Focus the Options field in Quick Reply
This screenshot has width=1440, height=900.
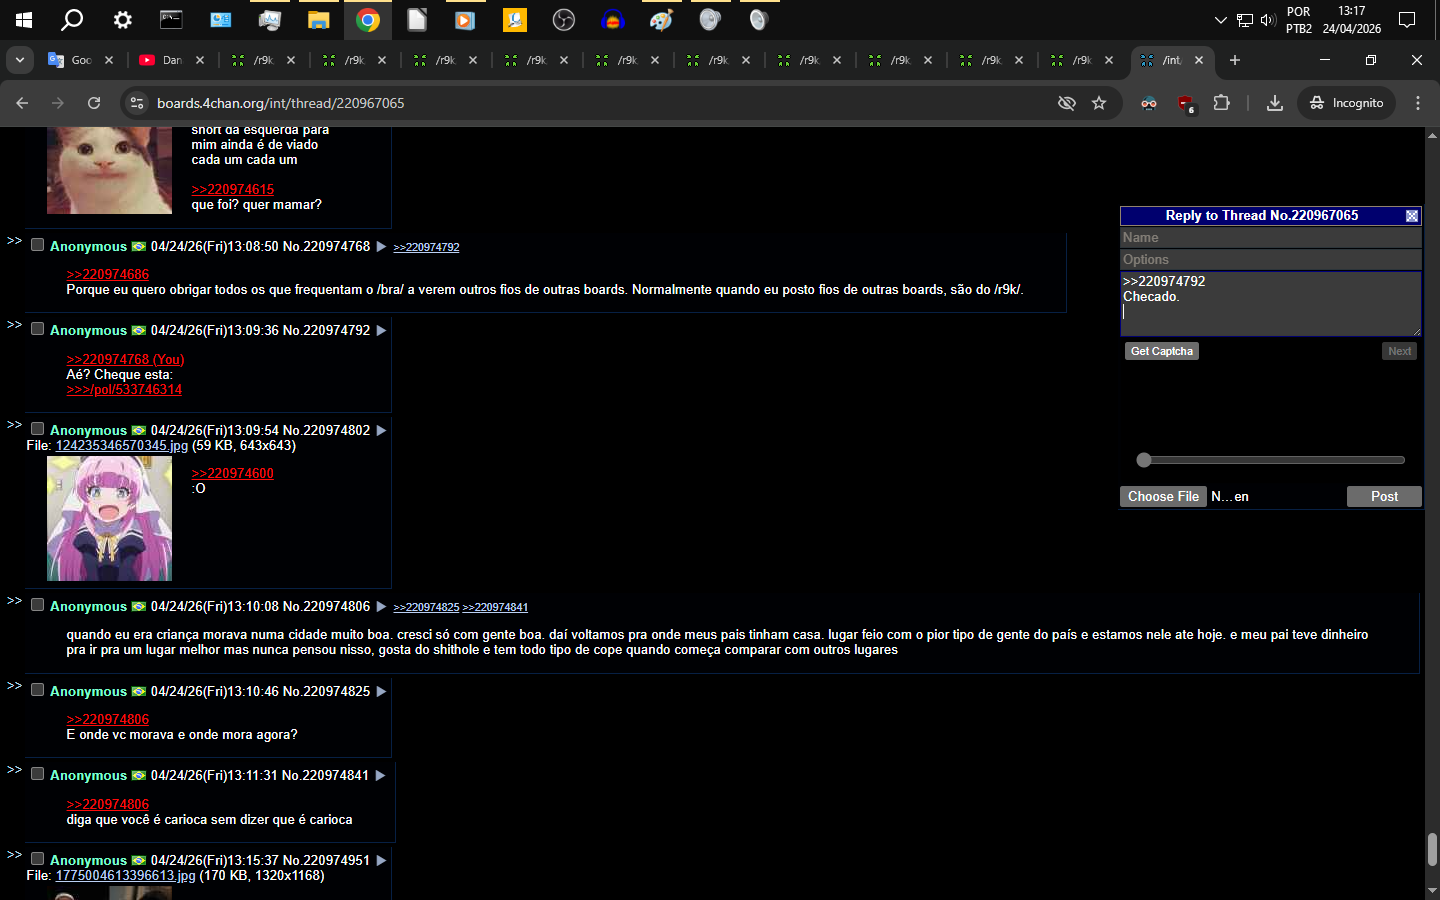coord(1271,260)
